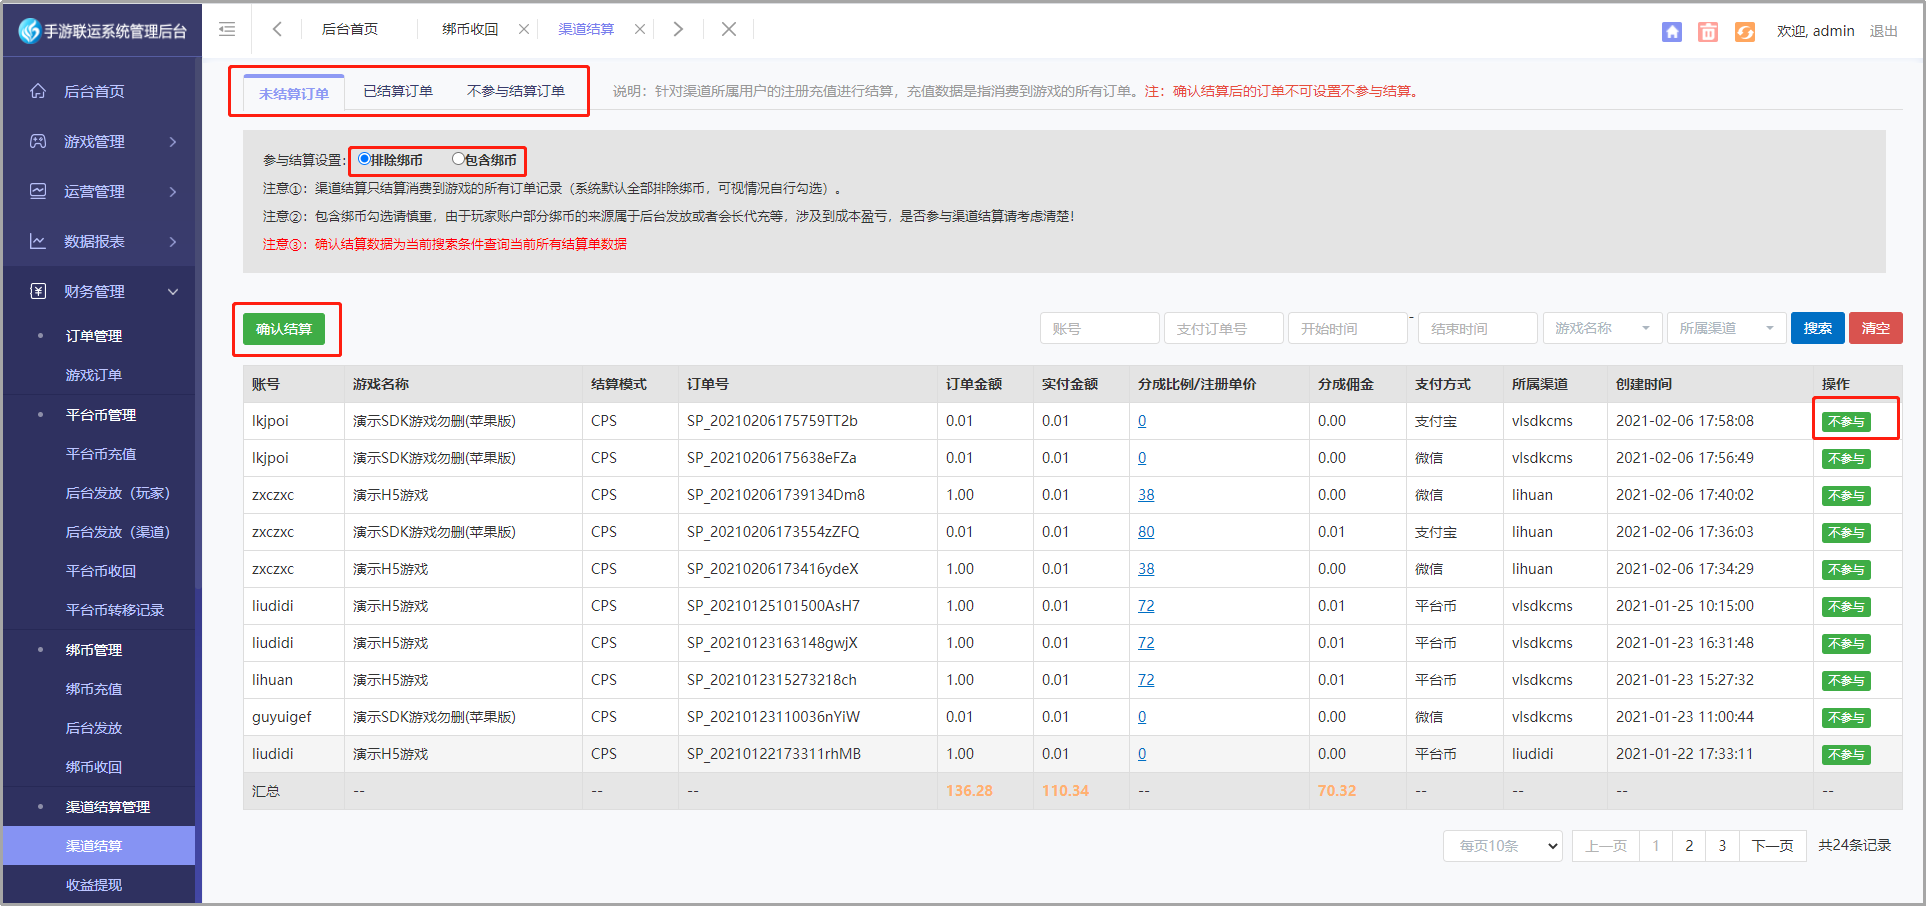The width and height of the screenshot is (1927, 907).
Task: Open the 渠道结算 top tab
Action: [x=586, y=29]
